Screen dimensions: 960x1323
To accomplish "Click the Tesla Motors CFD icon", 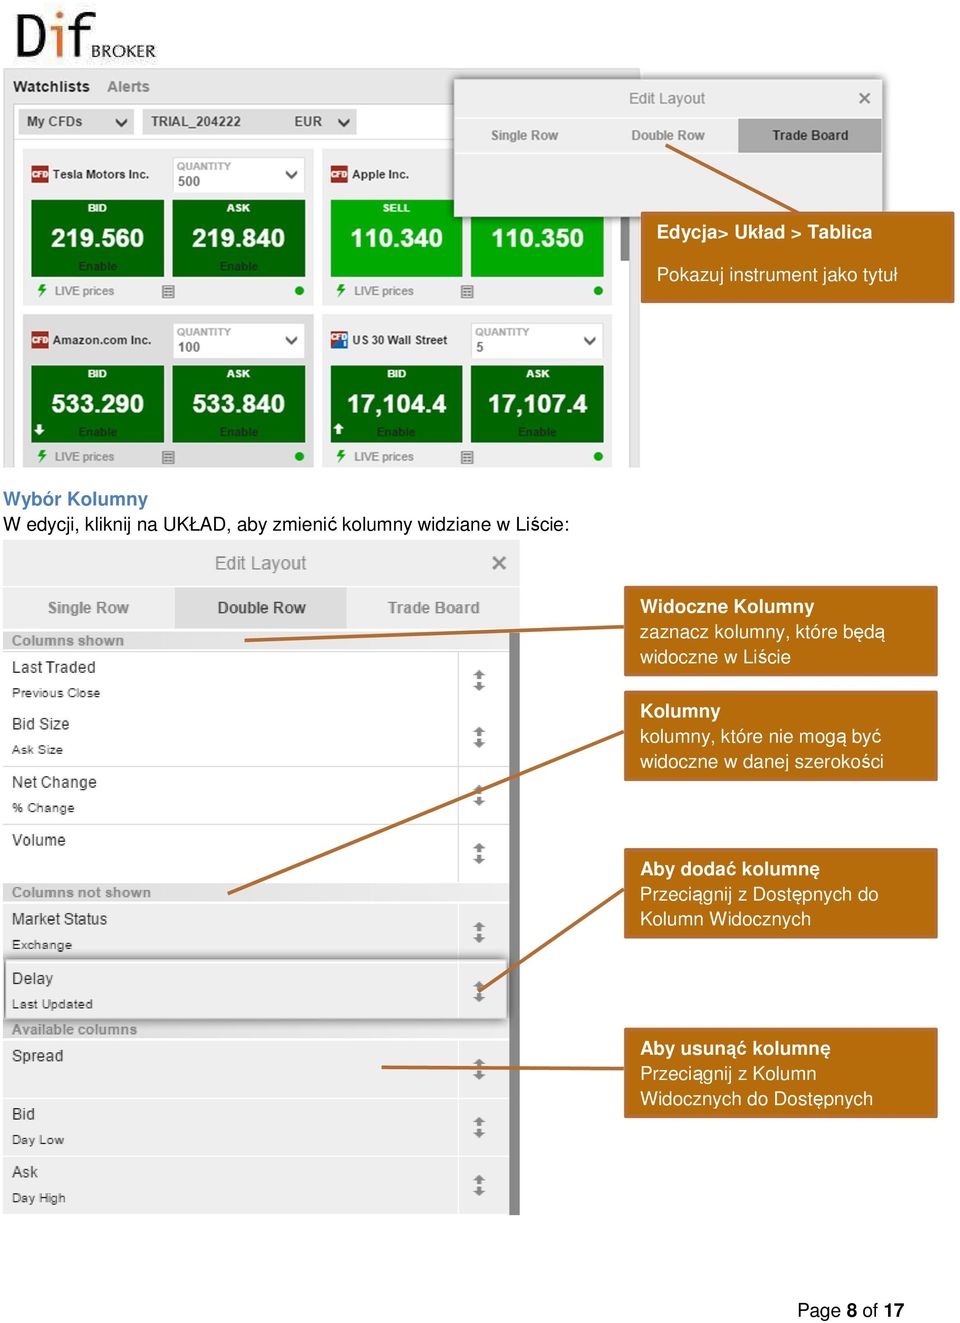I will click(x=40, y=174).
